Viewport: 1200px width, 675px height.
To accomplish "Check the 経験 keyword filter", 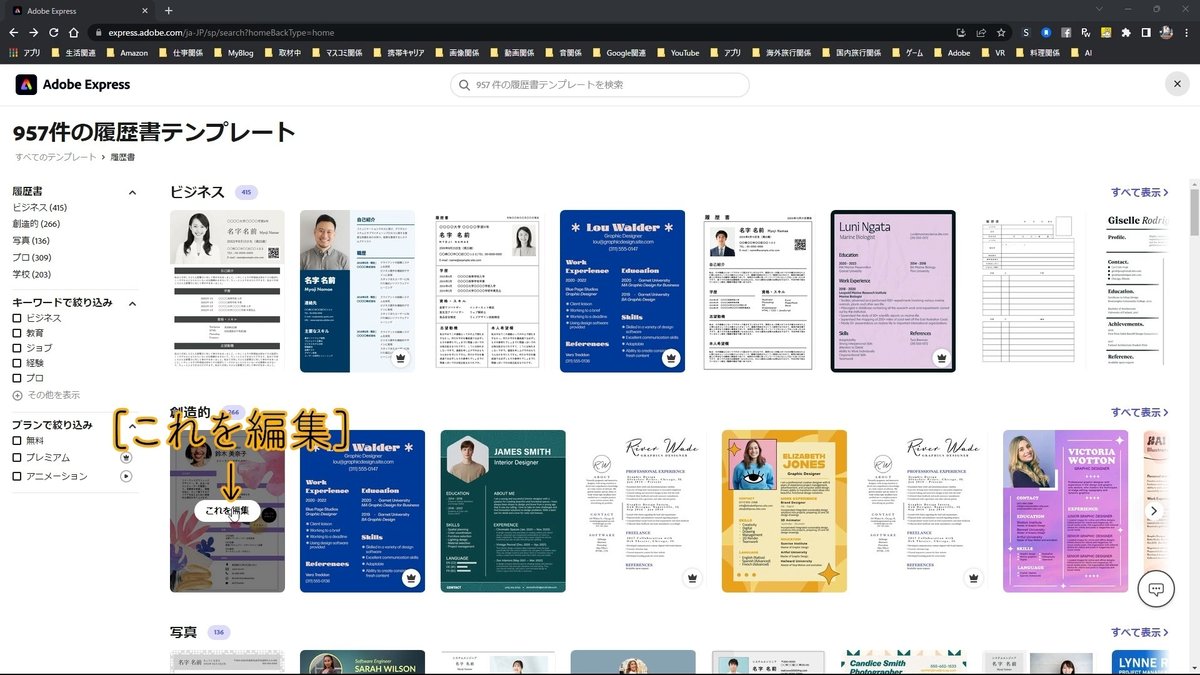I will (x=17, y=363).
